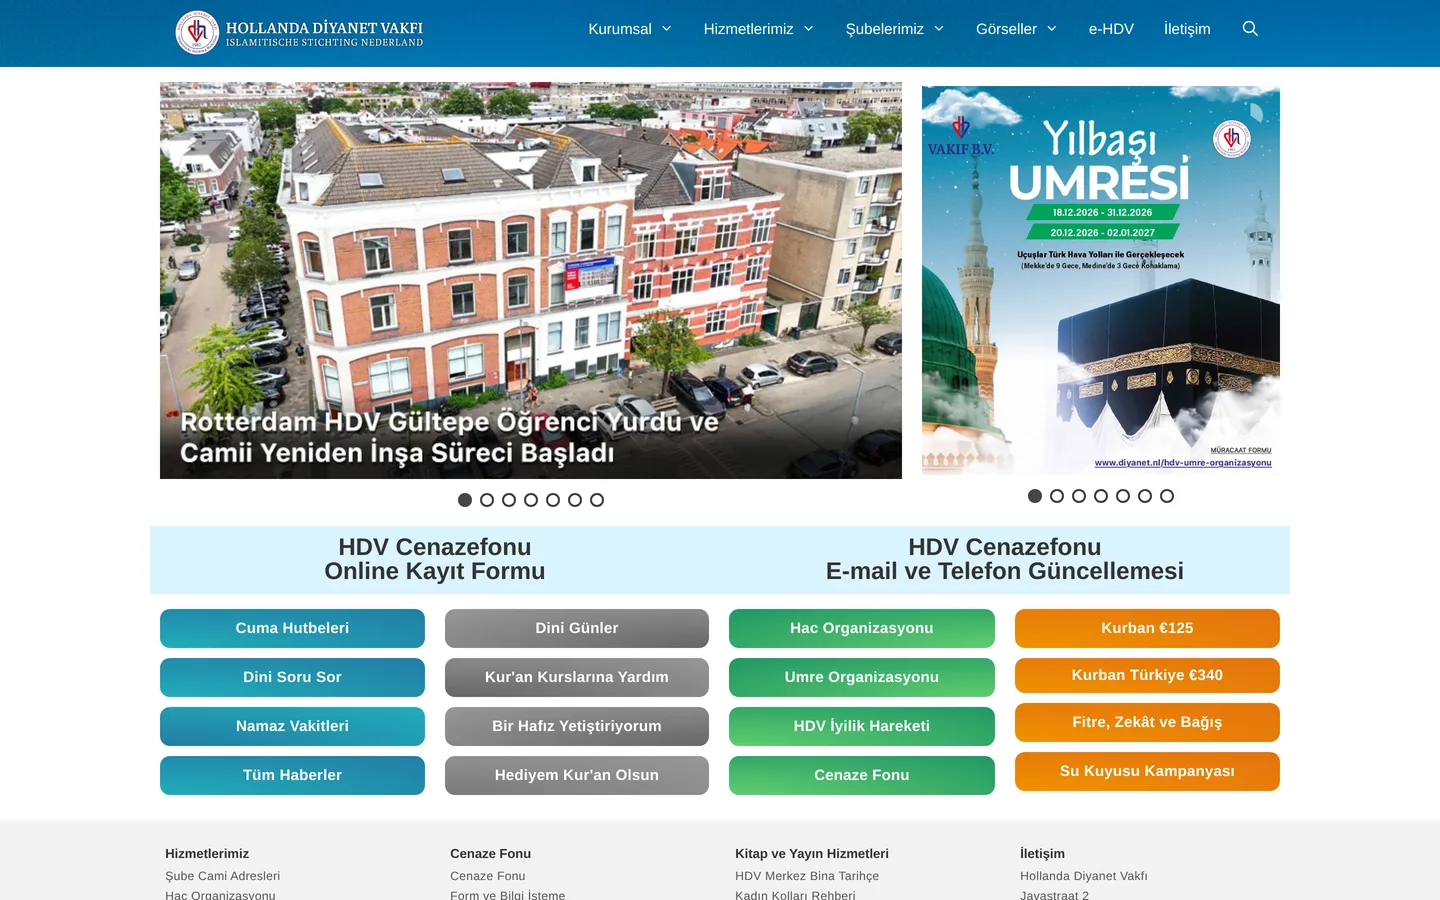Image resolution: width=1440 pixels, height=900 pixels.
Task: Open the Umre Organizasyonu button
Action: (x=862, y=677)
